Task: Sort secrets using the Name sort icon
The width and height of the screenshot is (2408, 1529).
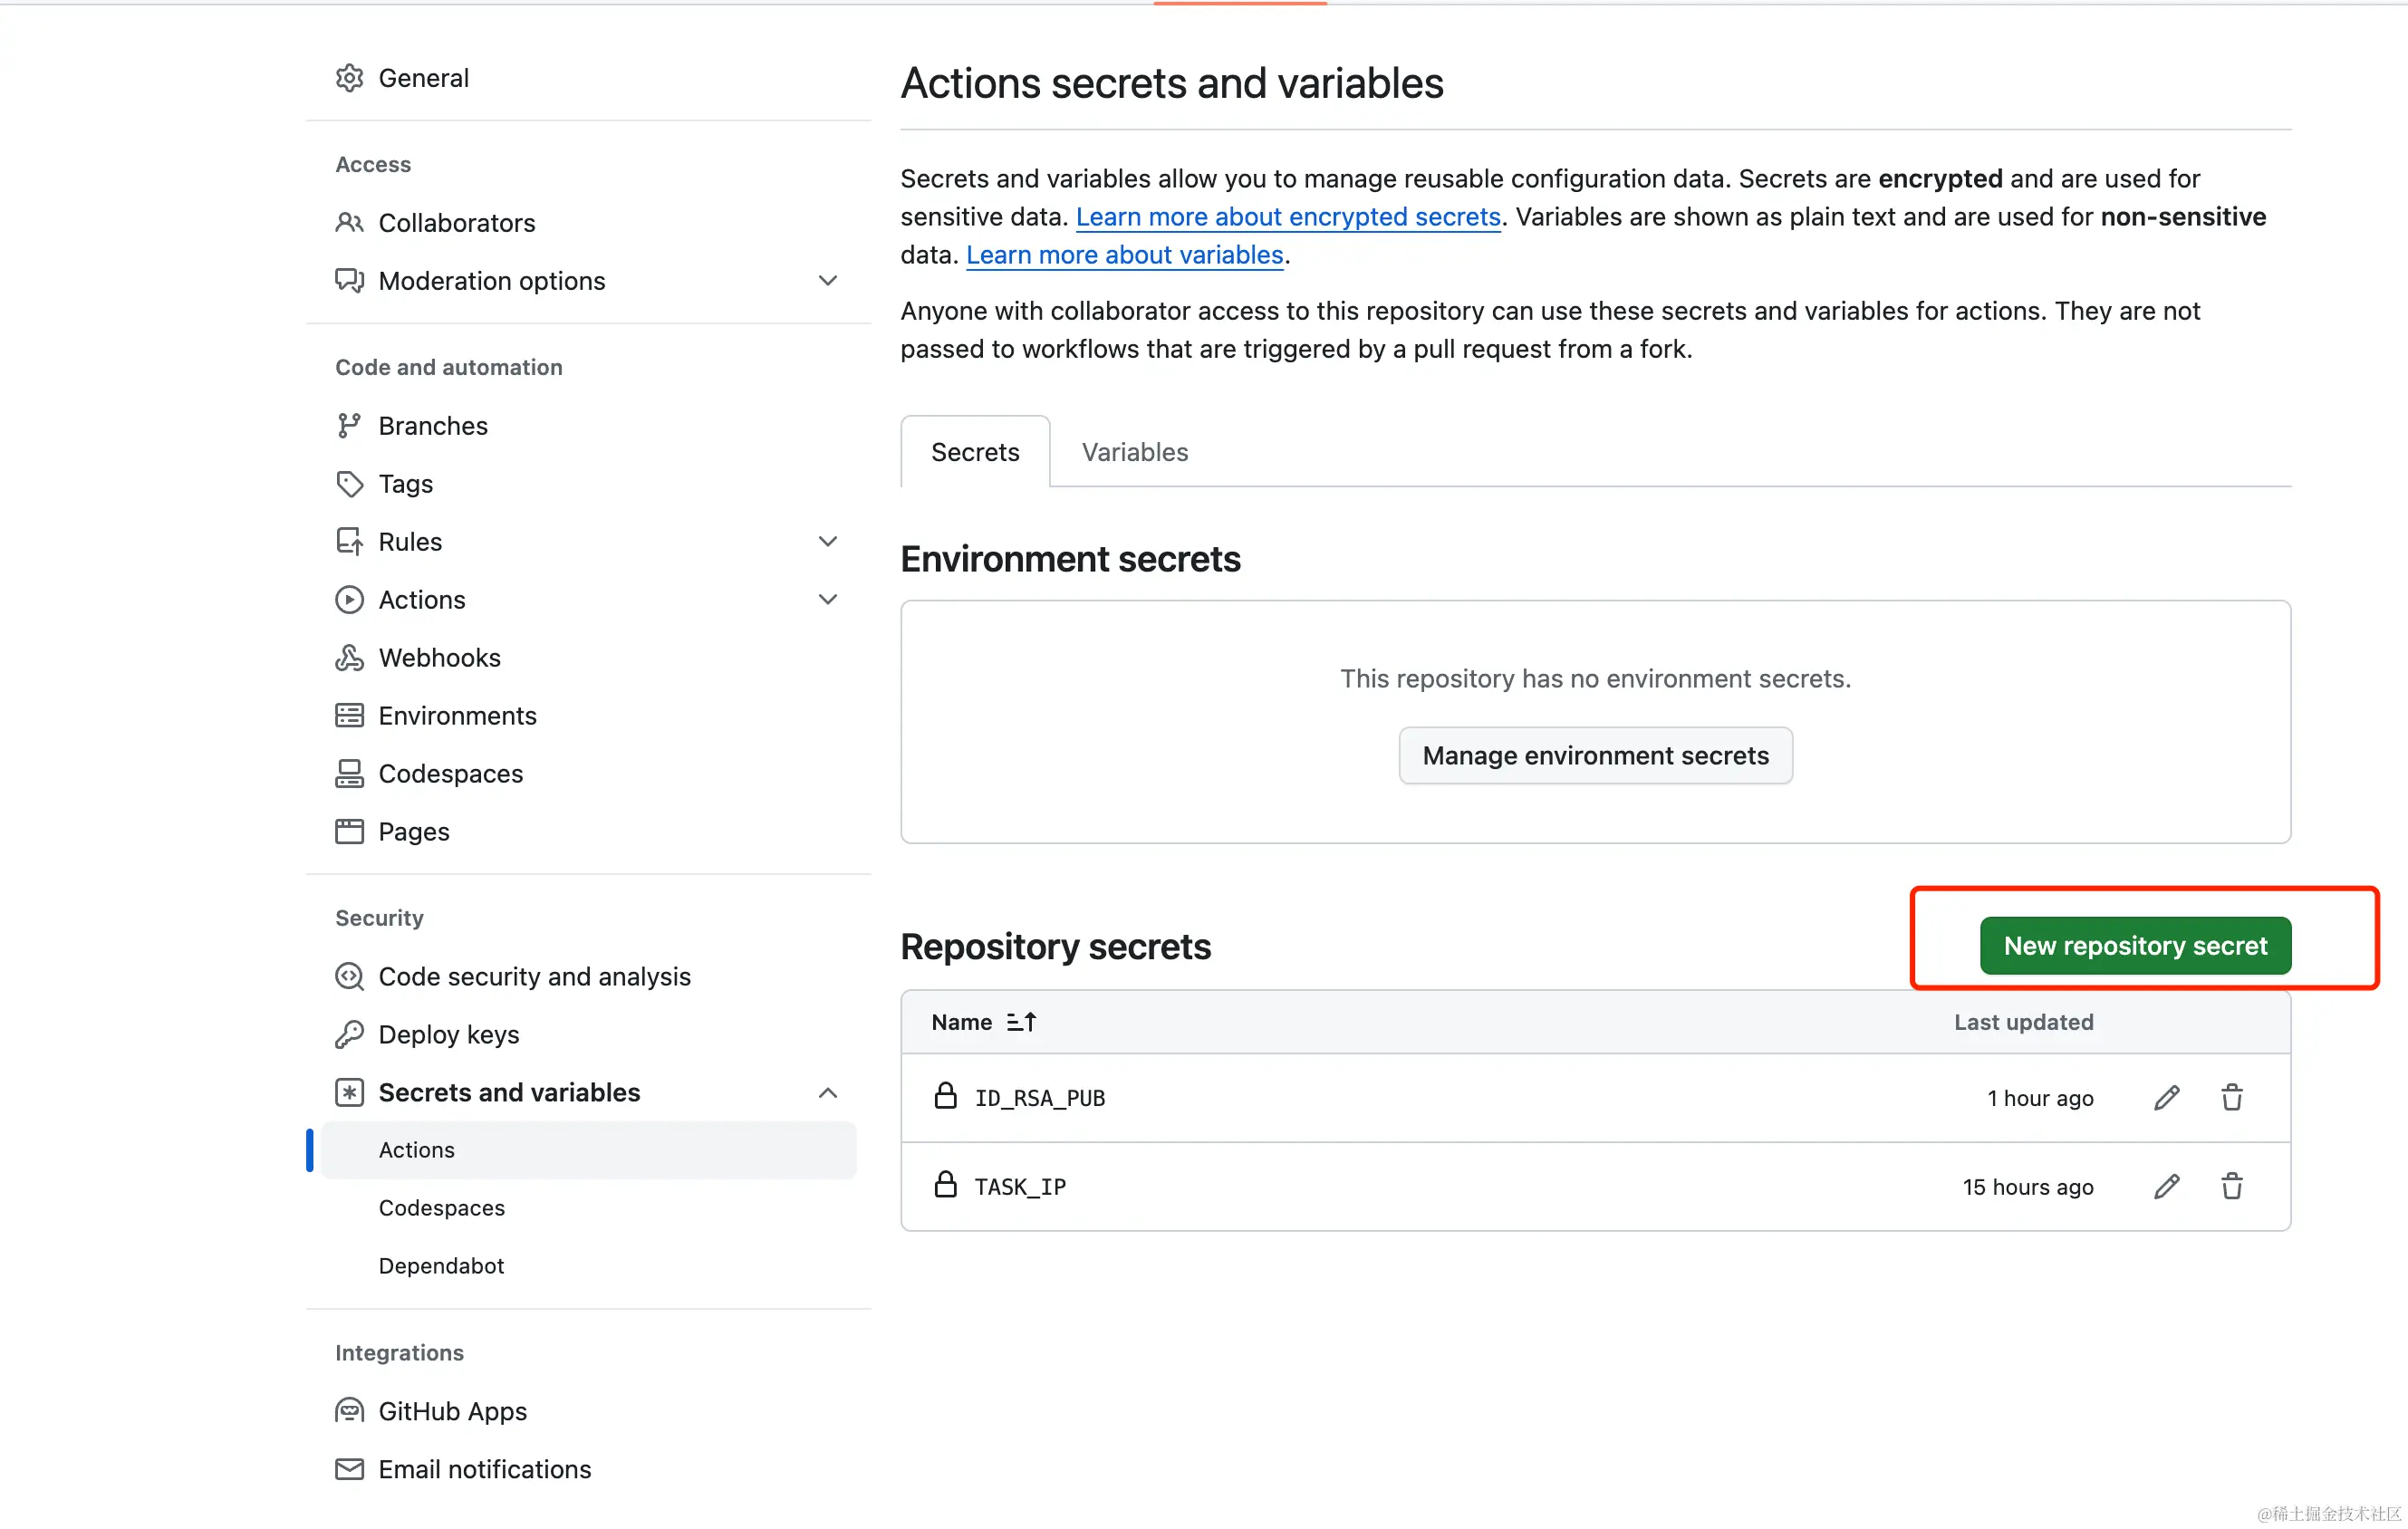Action: point(1021,1022)
